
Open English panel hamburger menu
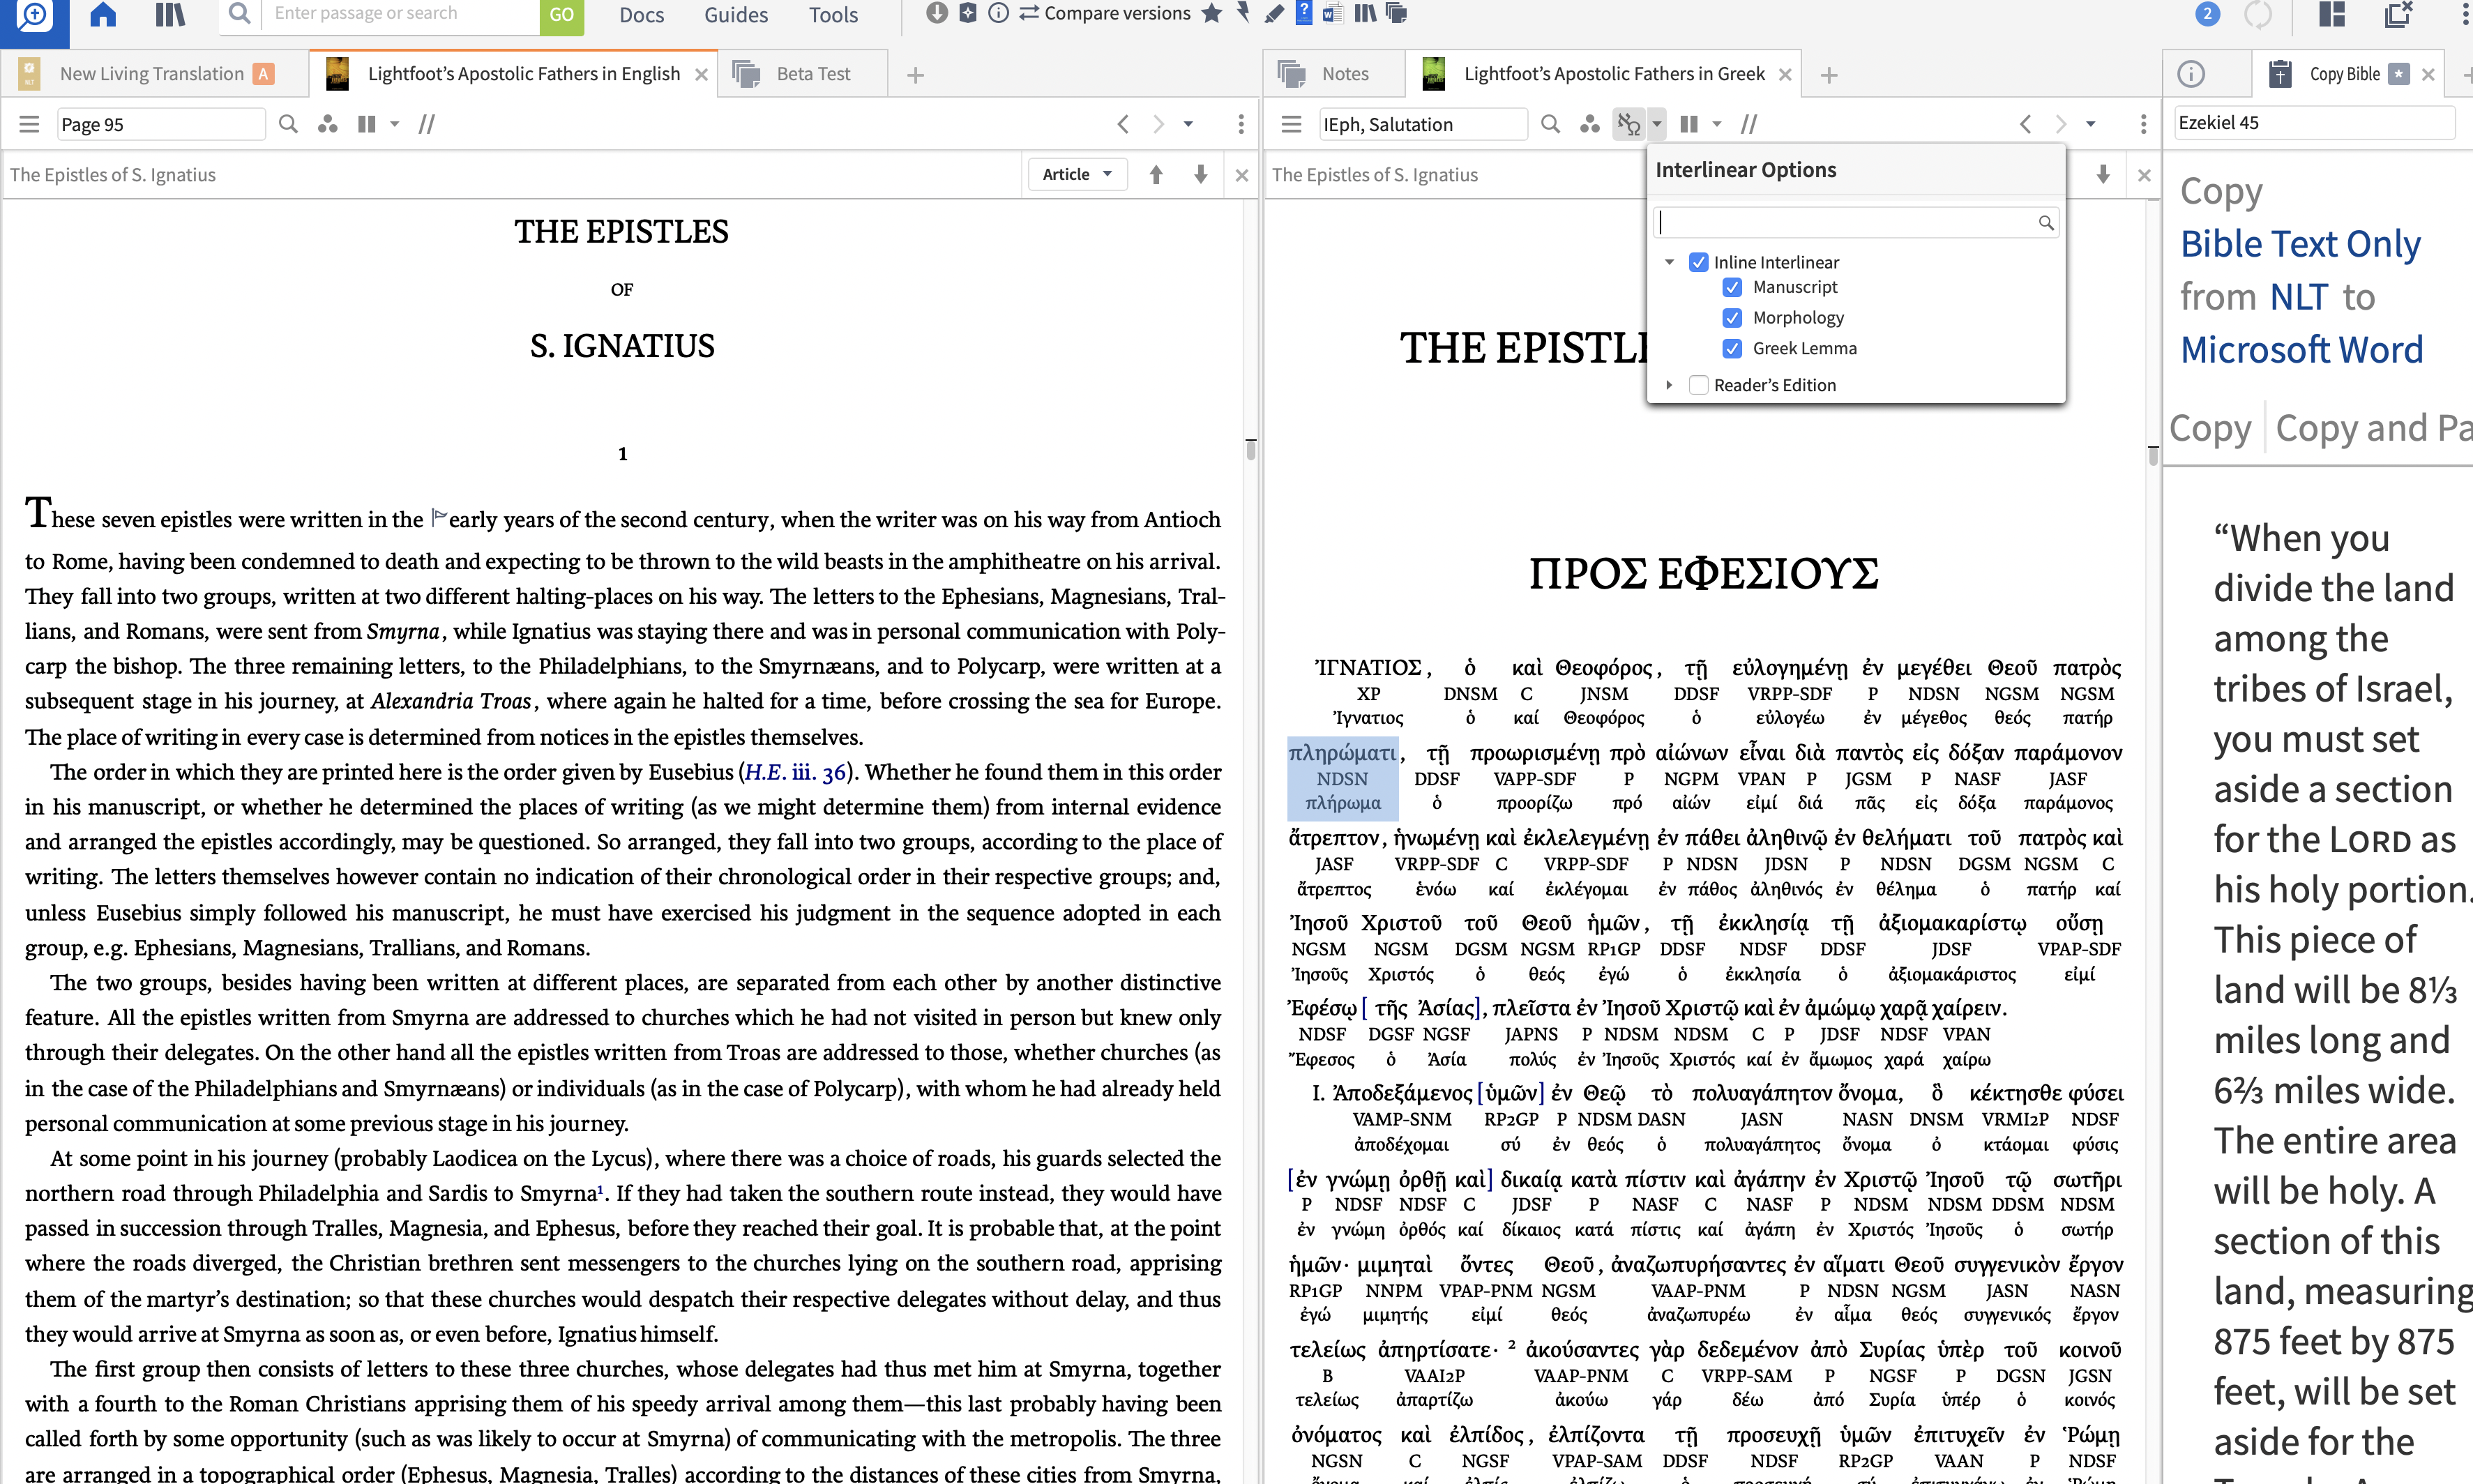(x=29, y=124)
